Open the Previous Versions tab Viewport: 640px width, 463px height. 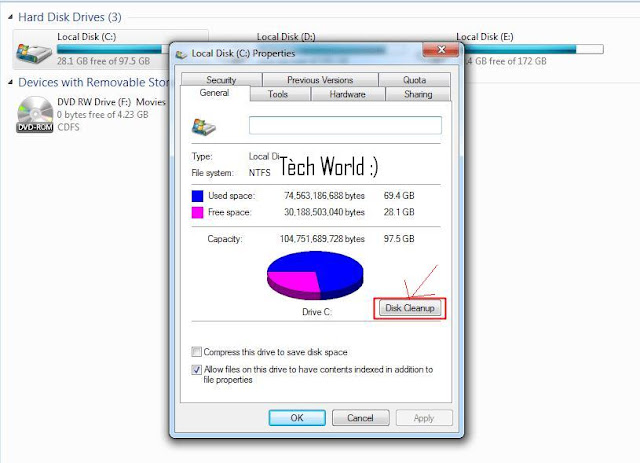pos(320,80)
